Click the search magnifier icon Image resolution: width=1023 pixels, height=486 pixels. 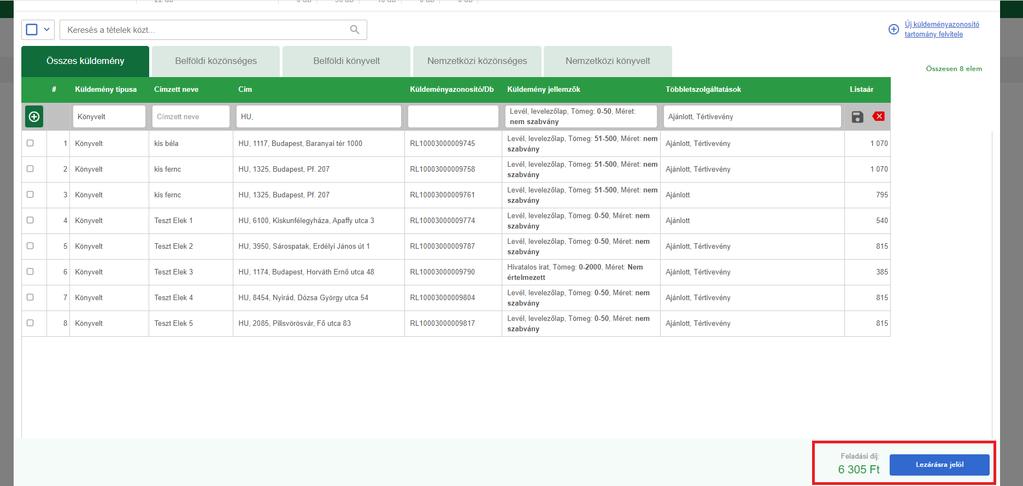pos(354,29)
